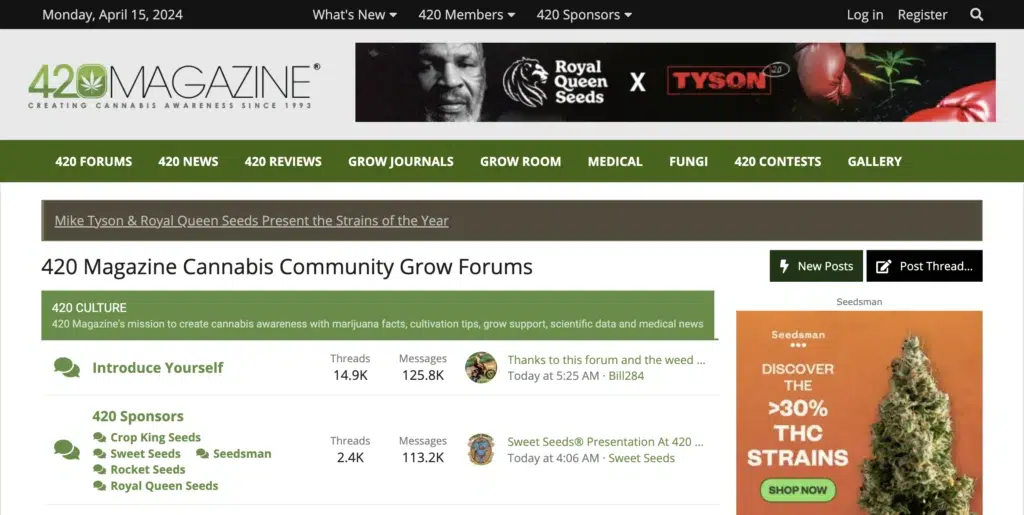Open the Introduce Yourself forum title
1024x515 pixels.
157,367
